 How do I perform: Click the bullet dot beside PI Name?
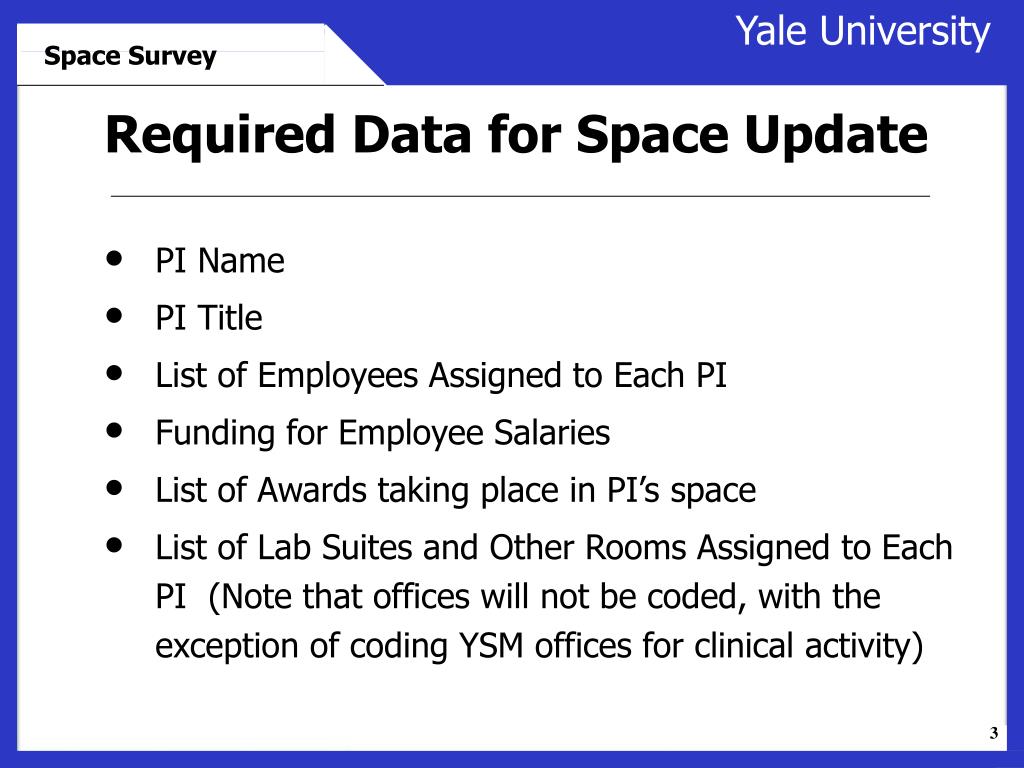coord(115,258)
